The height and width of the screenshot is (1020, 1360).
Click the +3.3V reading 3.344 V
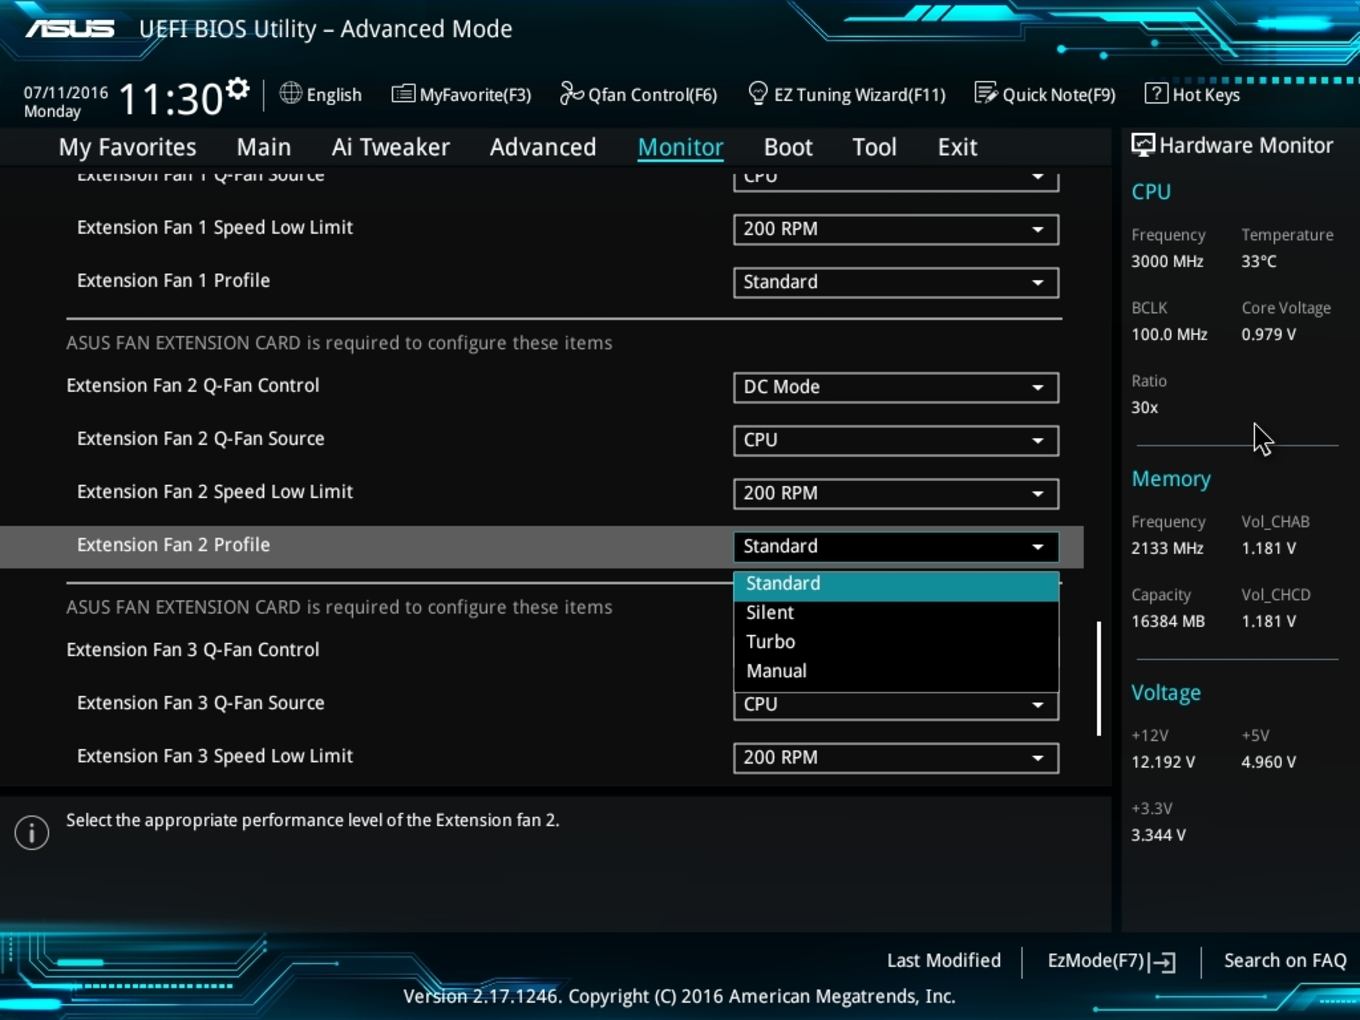pyautogui.click(x=1159, y=836)
